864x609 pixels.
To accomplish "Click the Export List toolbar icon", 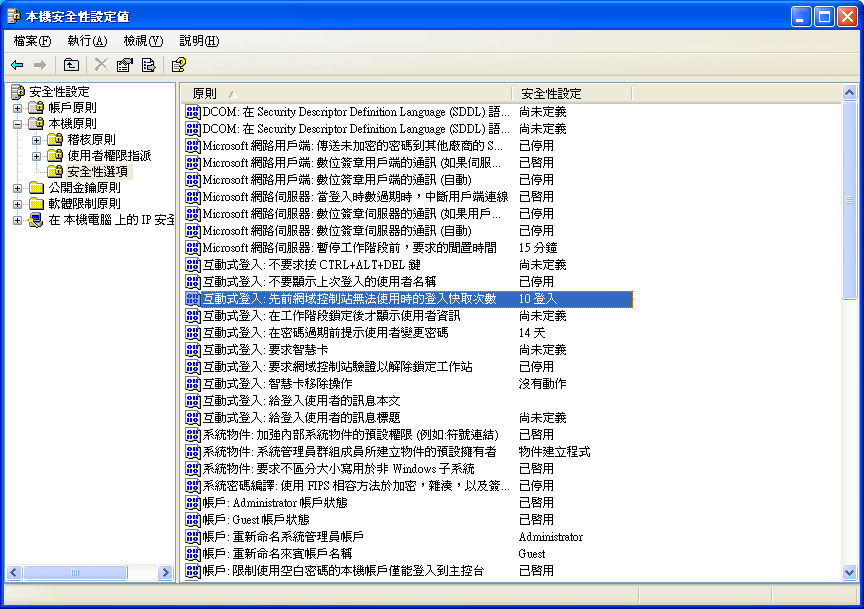I will 148,65.
